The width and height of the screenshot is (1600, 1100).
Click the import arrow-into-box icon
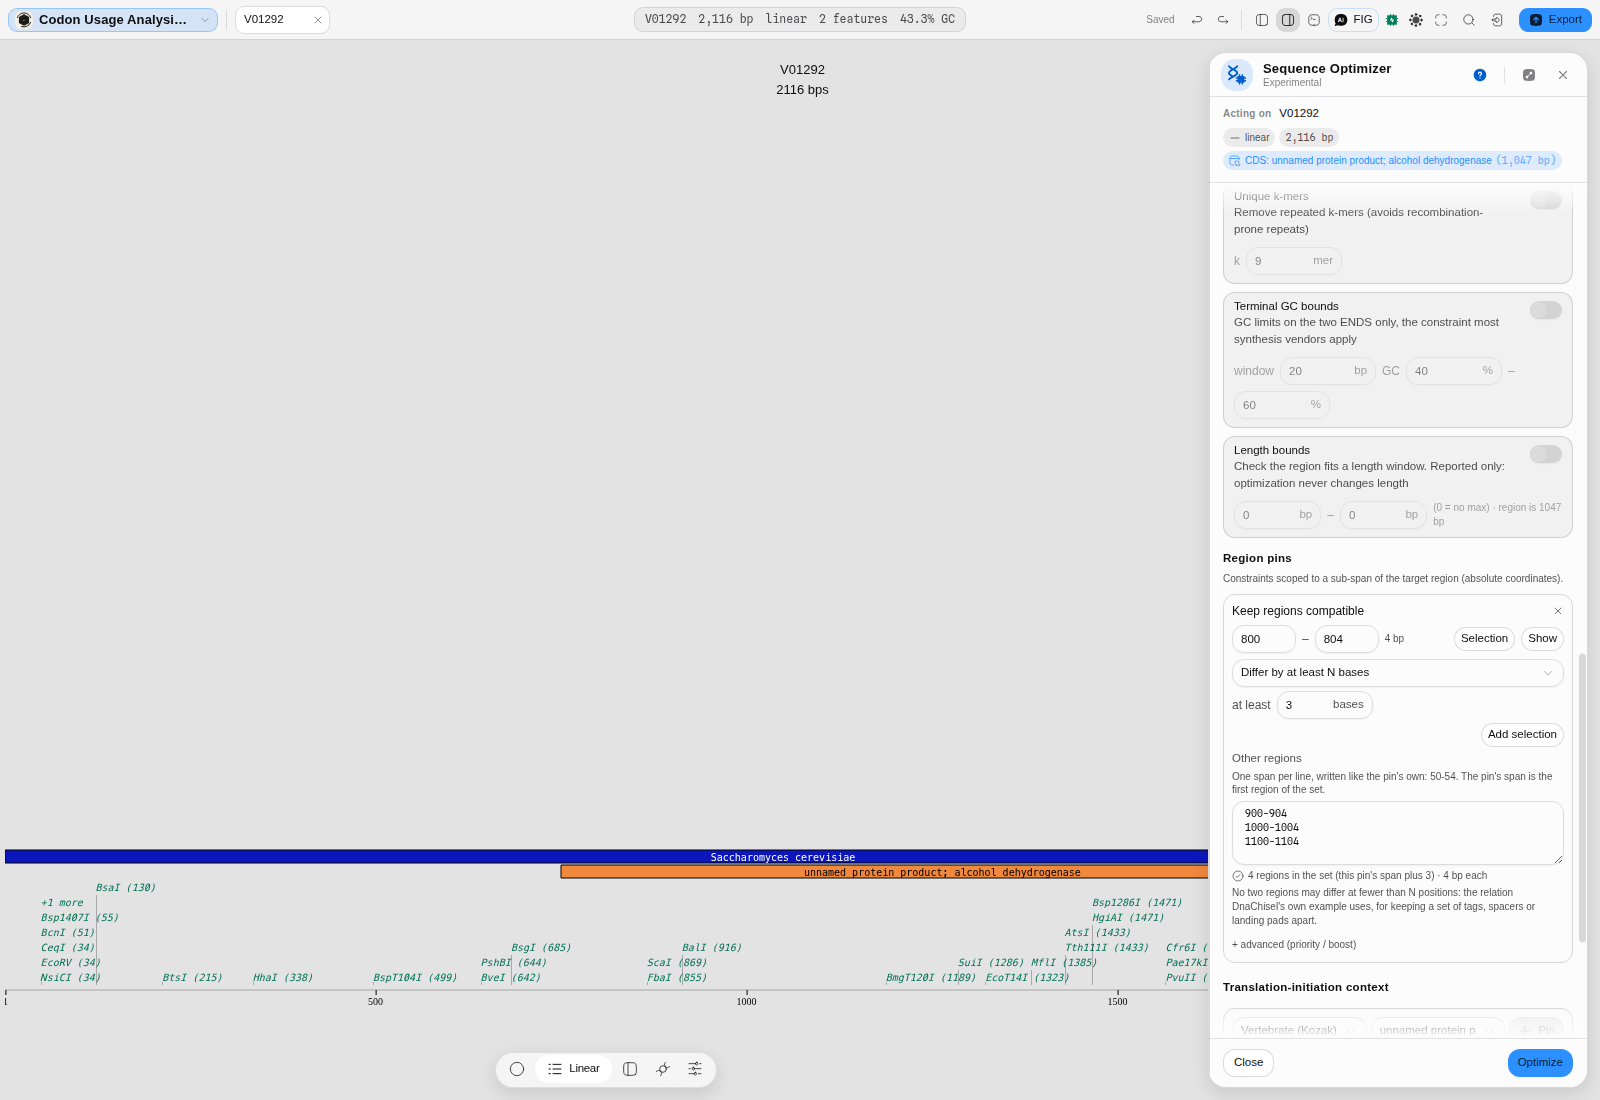coord(1497,20)
